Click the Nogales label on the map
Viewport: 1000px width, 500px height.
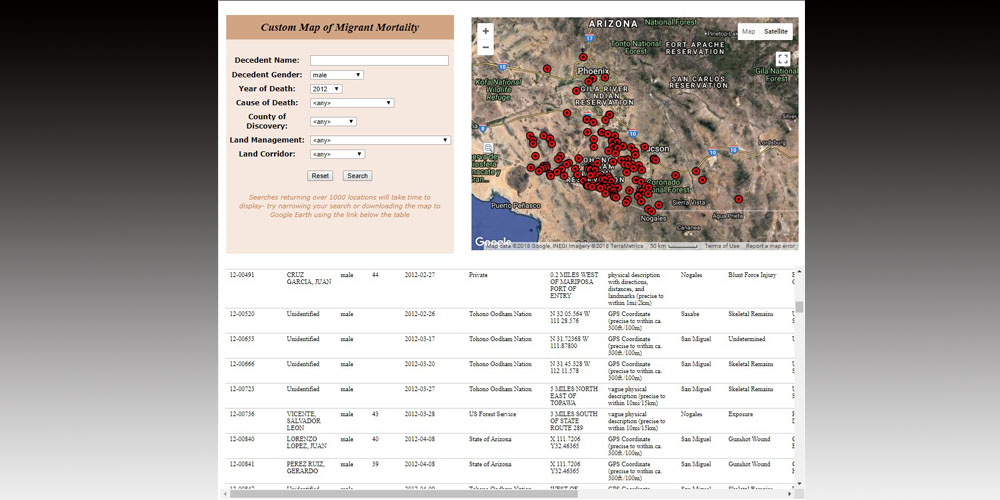[654, 218]
